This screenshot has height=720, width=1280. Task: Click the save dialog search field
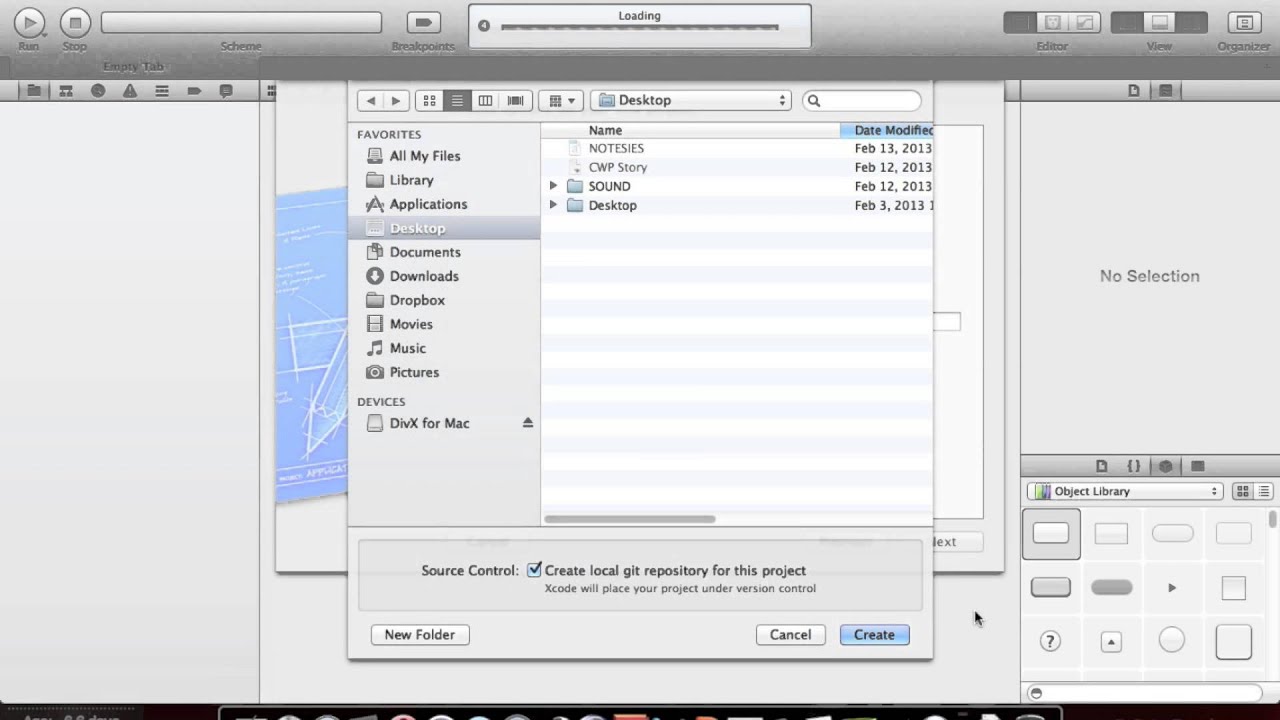(x=862, y=100)
